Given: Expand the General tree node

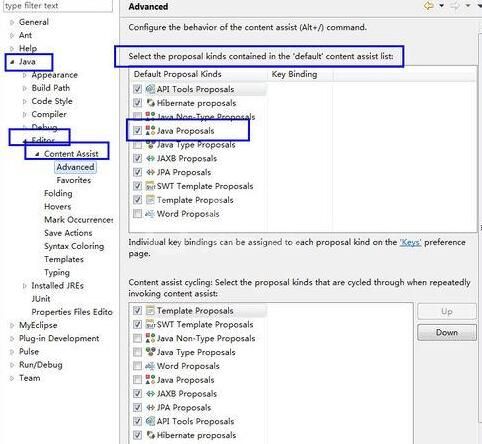Looking at the screenshot, I should point(12,22).
